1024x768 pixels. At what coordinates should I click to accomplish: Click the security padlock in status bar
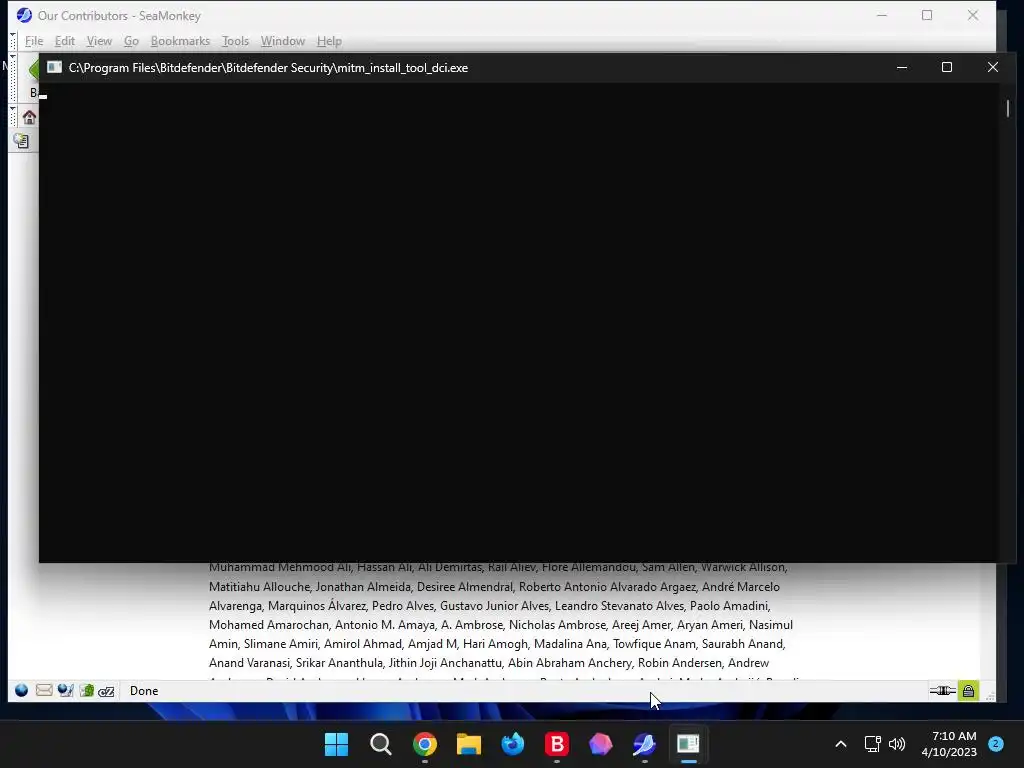tap(968, 690)
